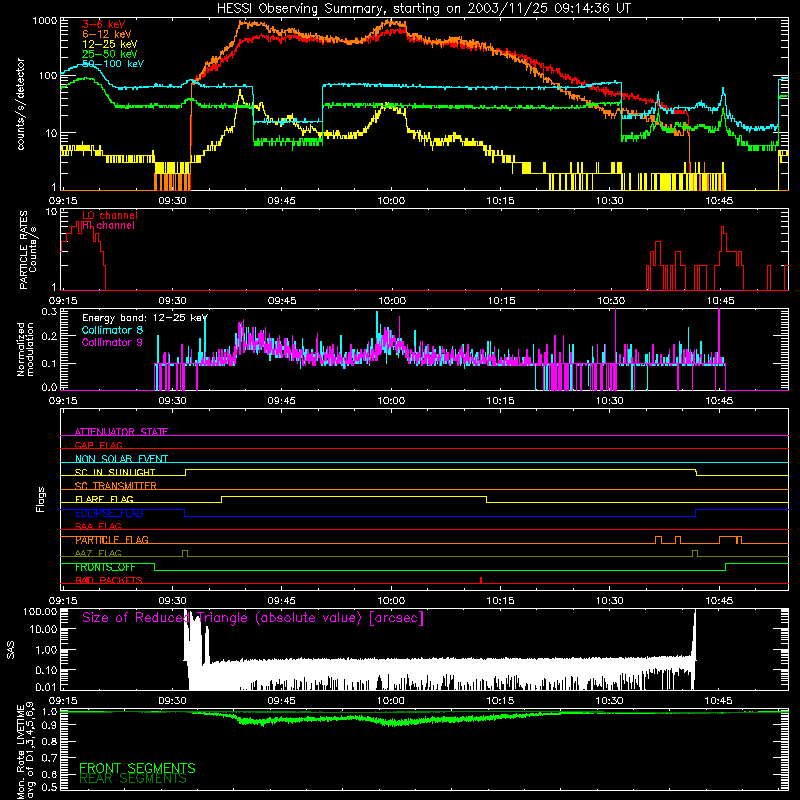800x800 pixels.
Task: Click the A47_FLAG pulse near 09:32
Action: 185,553
